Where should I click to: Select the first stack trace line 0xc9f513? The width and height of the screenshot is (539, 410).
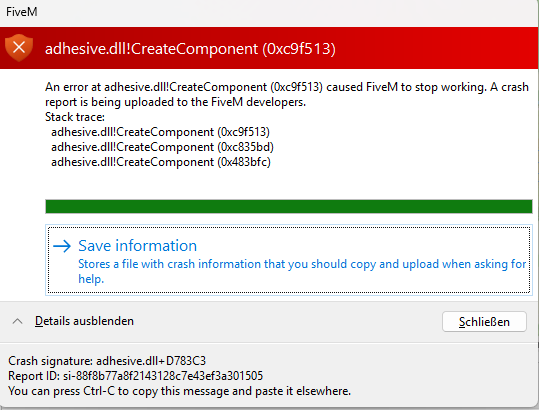point(161,132)
